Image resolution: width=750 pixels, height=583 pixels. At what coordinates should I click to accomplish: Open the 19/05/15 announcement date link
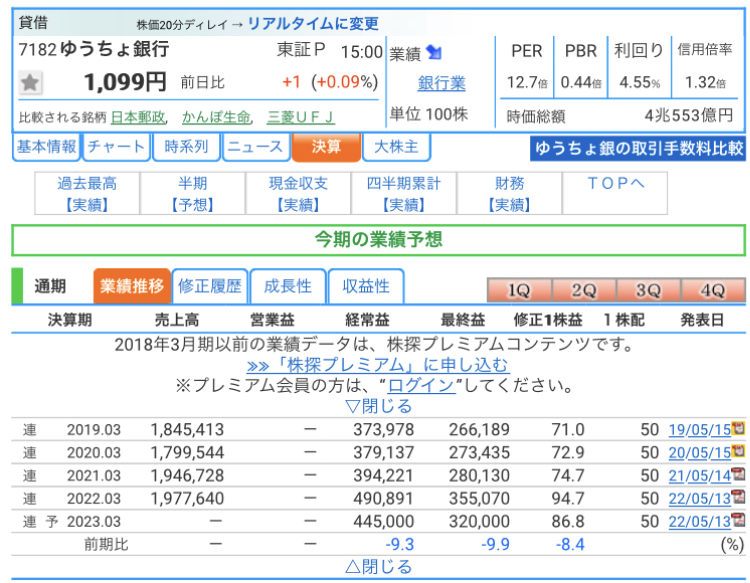700,430
